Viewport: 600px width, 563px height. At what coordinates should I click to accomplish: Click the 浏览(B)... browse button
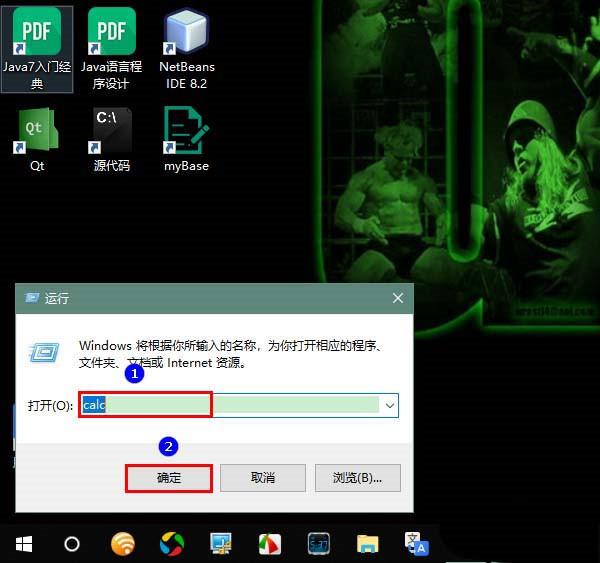click(357, 478)
